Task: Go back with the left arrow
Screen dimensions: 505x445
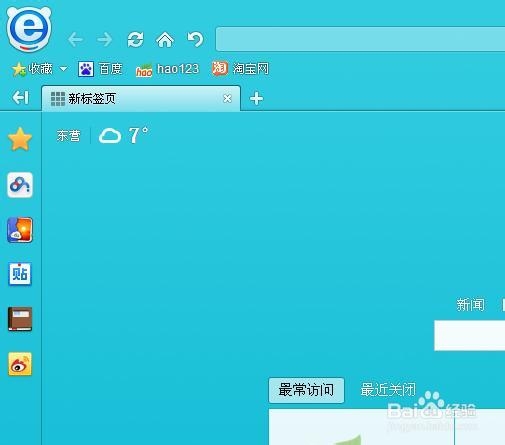Action: coord(75,40)
